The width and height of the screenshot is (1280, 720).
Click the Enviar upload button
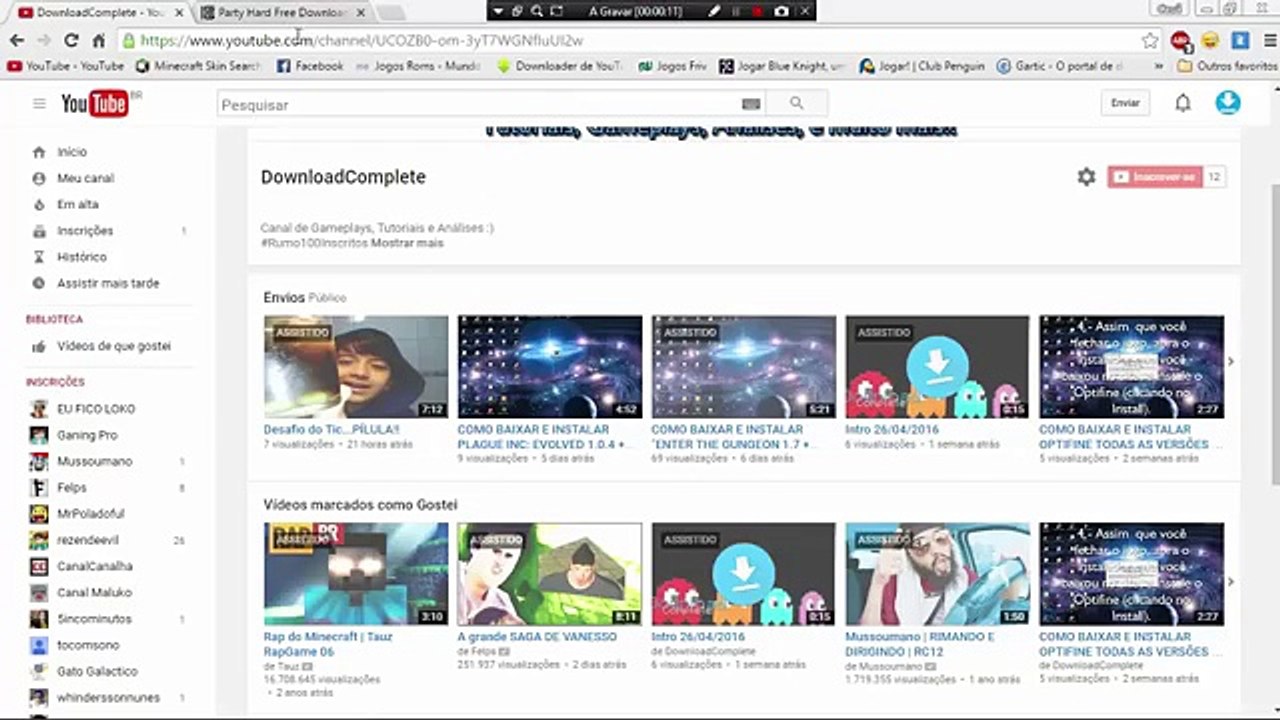[x=1125, y=103]
